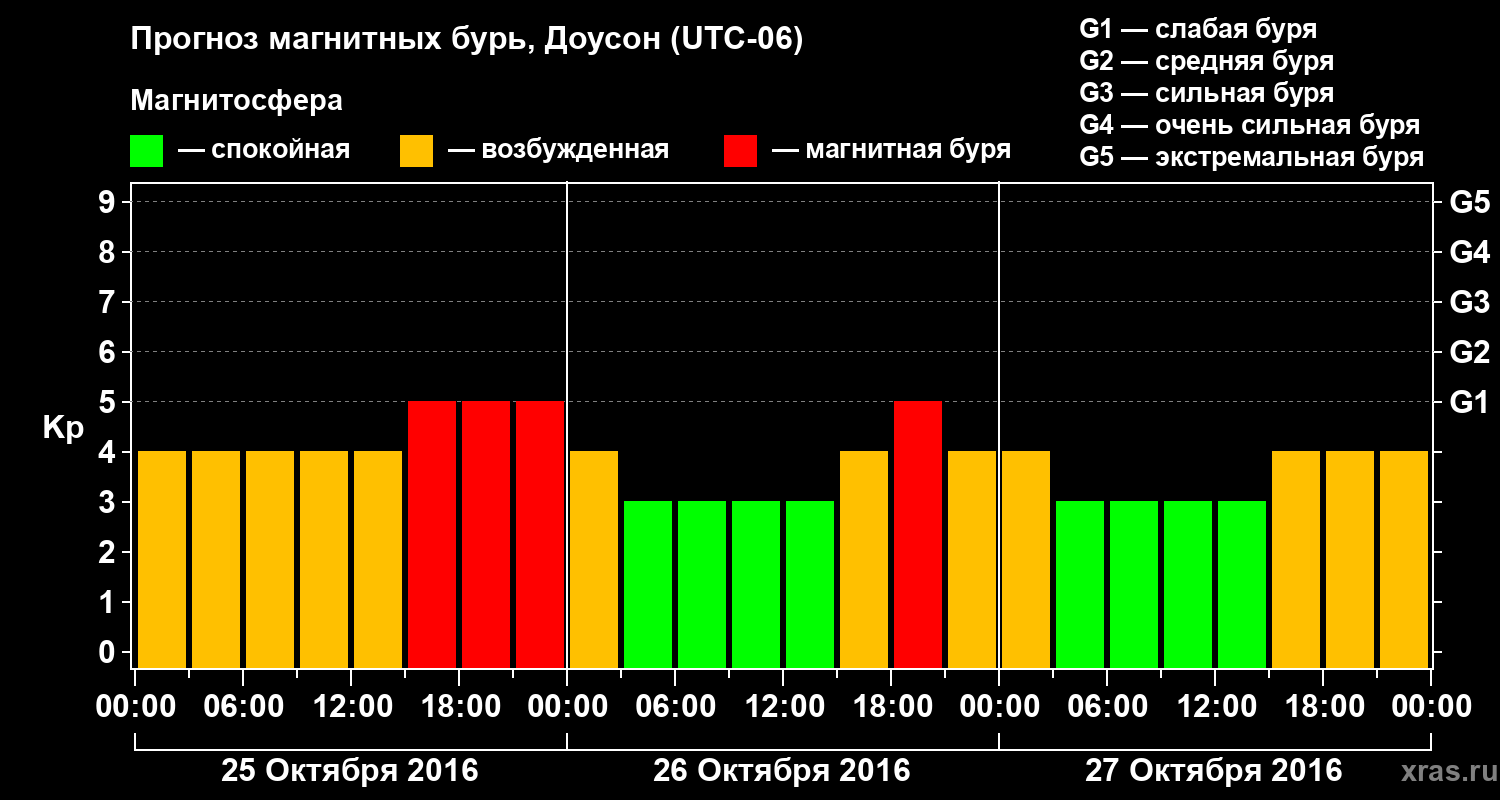Click the 'G3' label on the right axis
This screenshot has width=1500, height=800.
[1469, 303]
